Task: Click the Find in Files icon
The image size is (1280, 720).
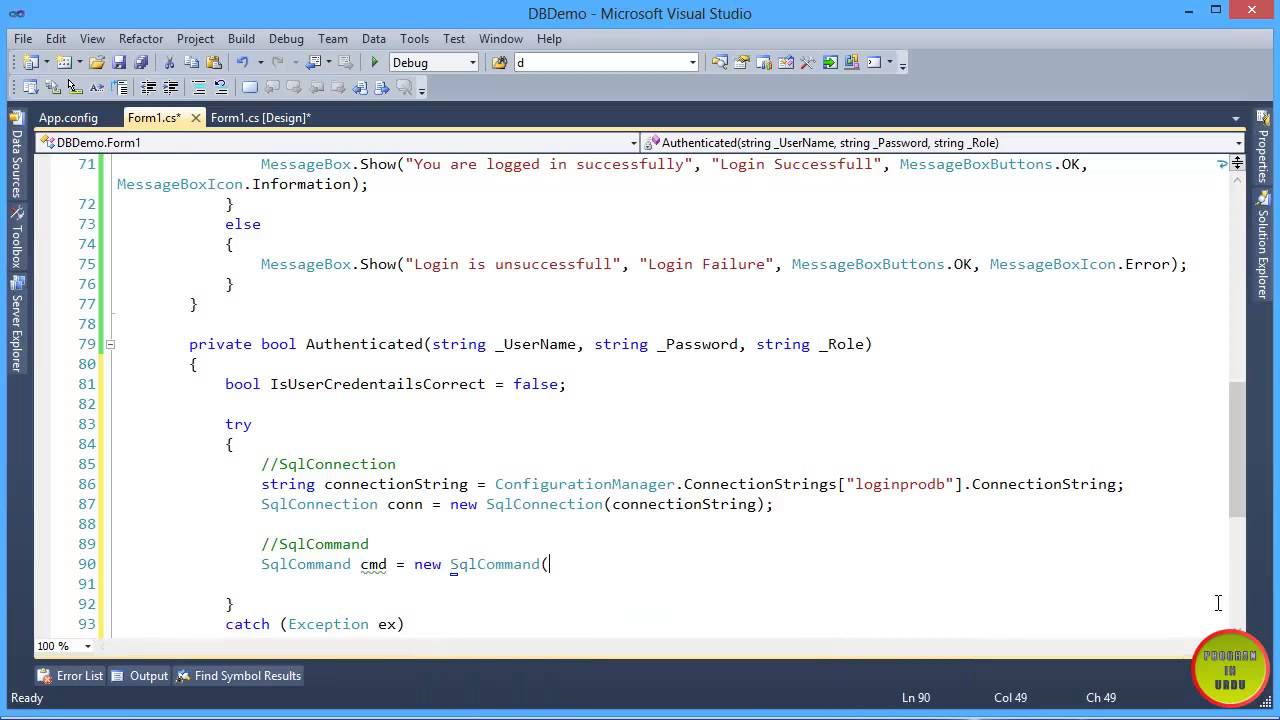Action: [x=499, y=62]
